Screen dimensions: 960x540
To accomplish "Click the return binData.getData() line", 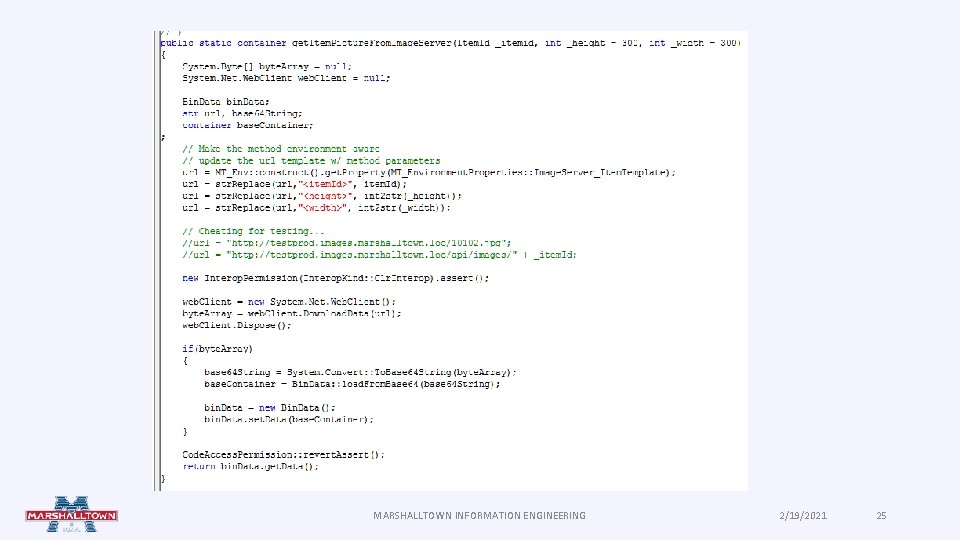I will tap(250, 467).
